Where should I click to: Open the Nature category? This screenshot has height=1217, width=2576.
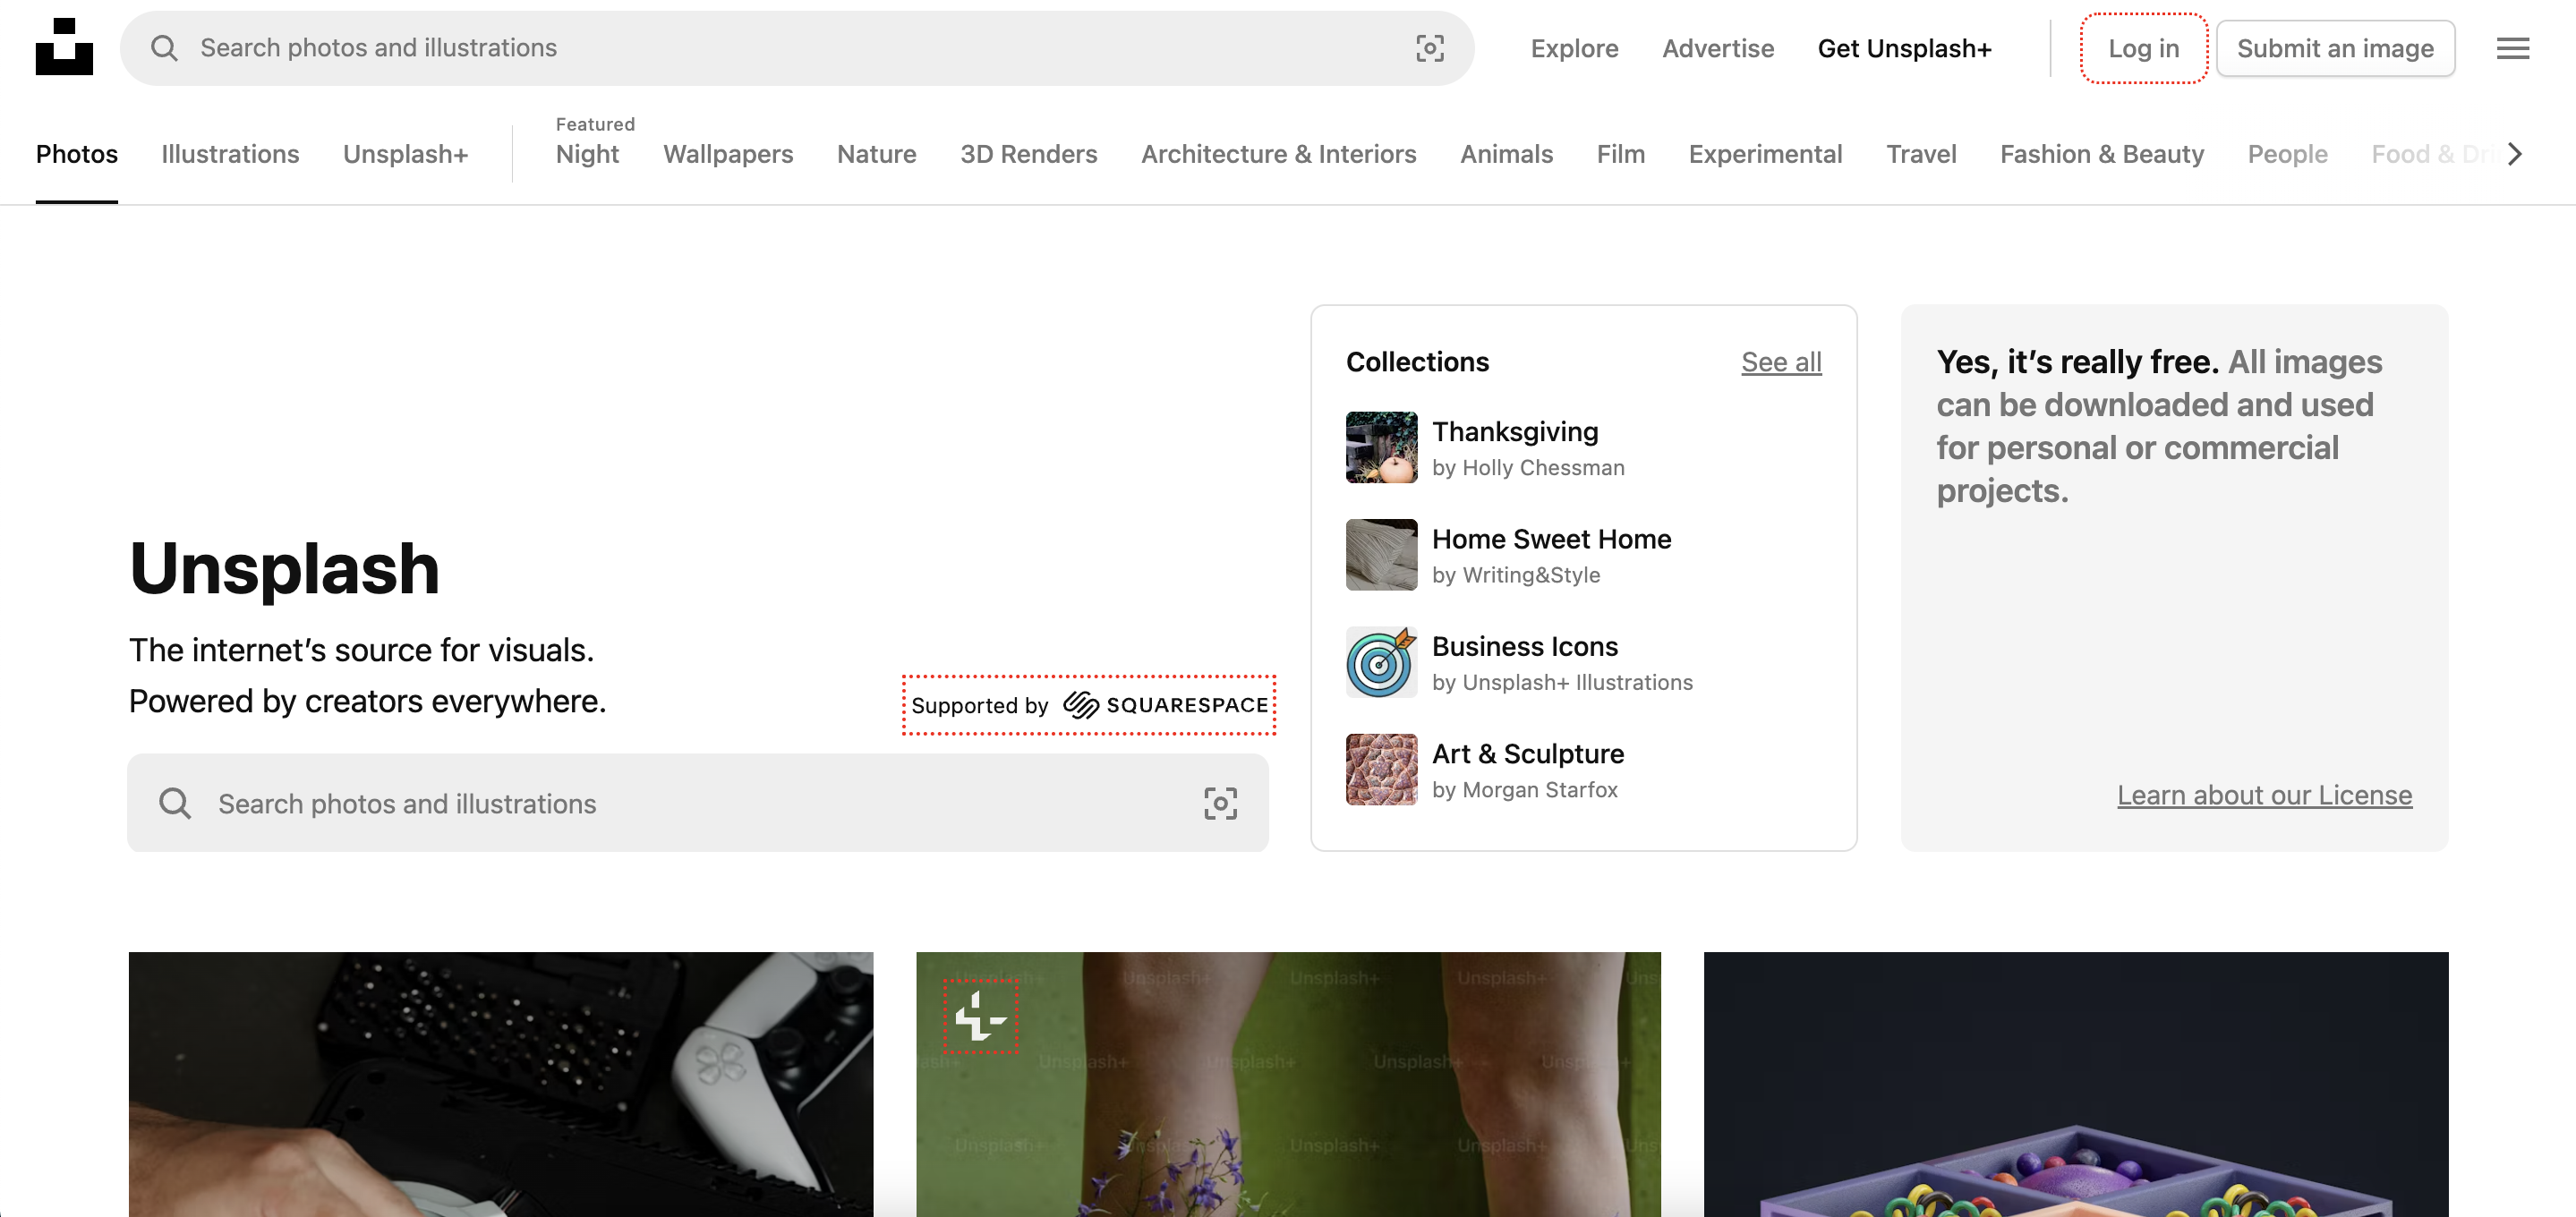pos(876,154)
